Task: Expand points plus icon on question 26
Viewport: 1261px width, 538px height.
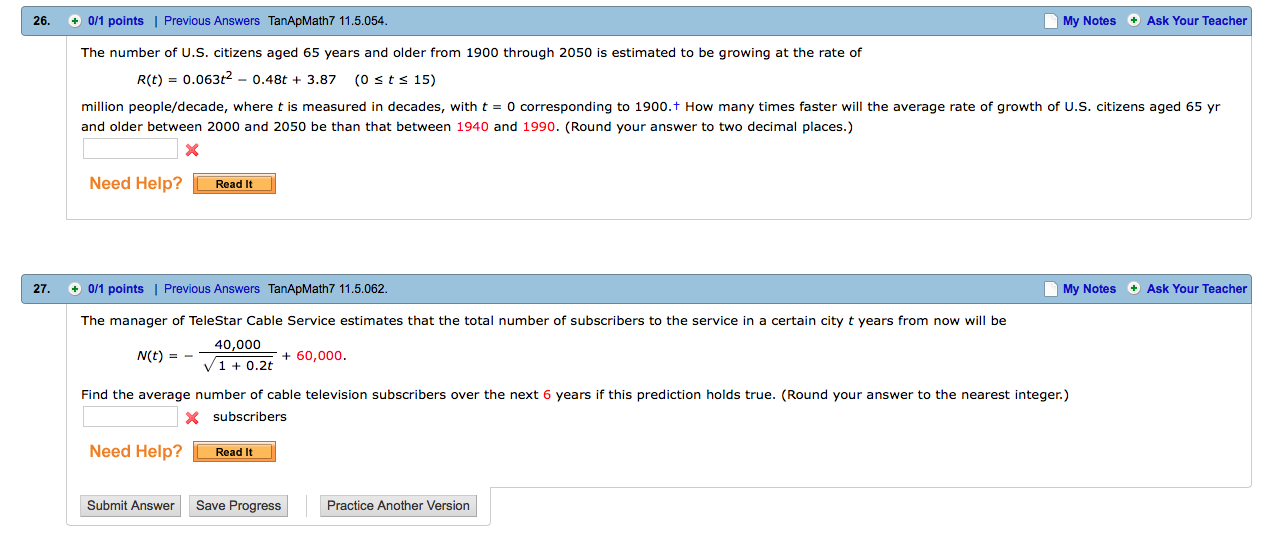Action: [x=75, y=21]
